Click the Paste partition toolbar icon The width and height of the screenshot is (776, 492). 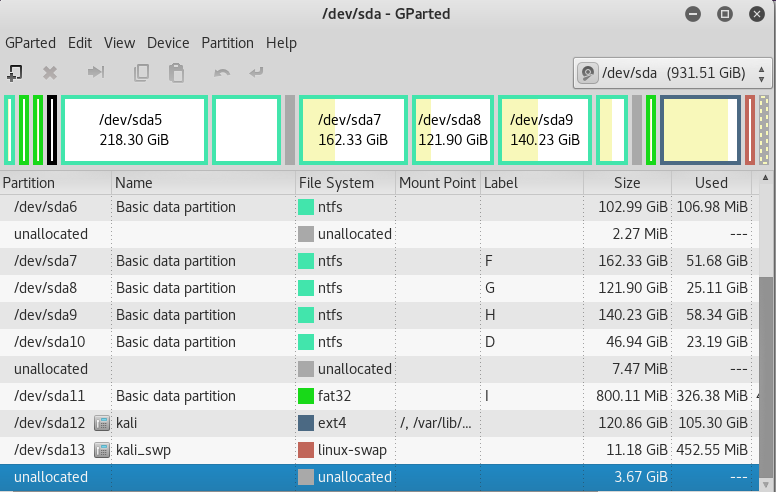[x=176, y=73]
